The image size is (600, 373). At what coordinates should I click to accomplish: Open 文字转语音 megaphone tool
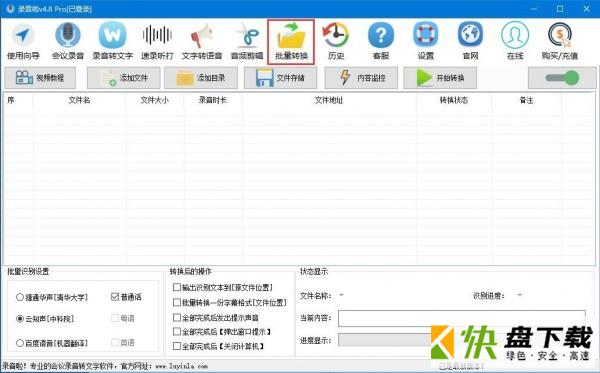coord(202,41)
